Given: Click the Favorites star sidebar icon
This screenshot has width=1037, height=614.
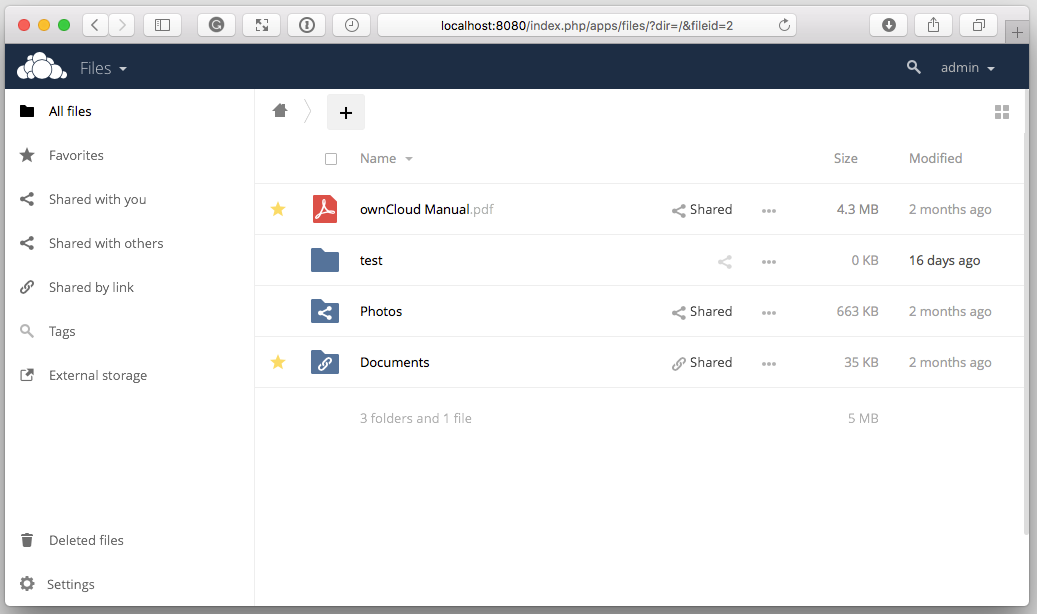Looking at the screenshot, I should click(27, 155).
